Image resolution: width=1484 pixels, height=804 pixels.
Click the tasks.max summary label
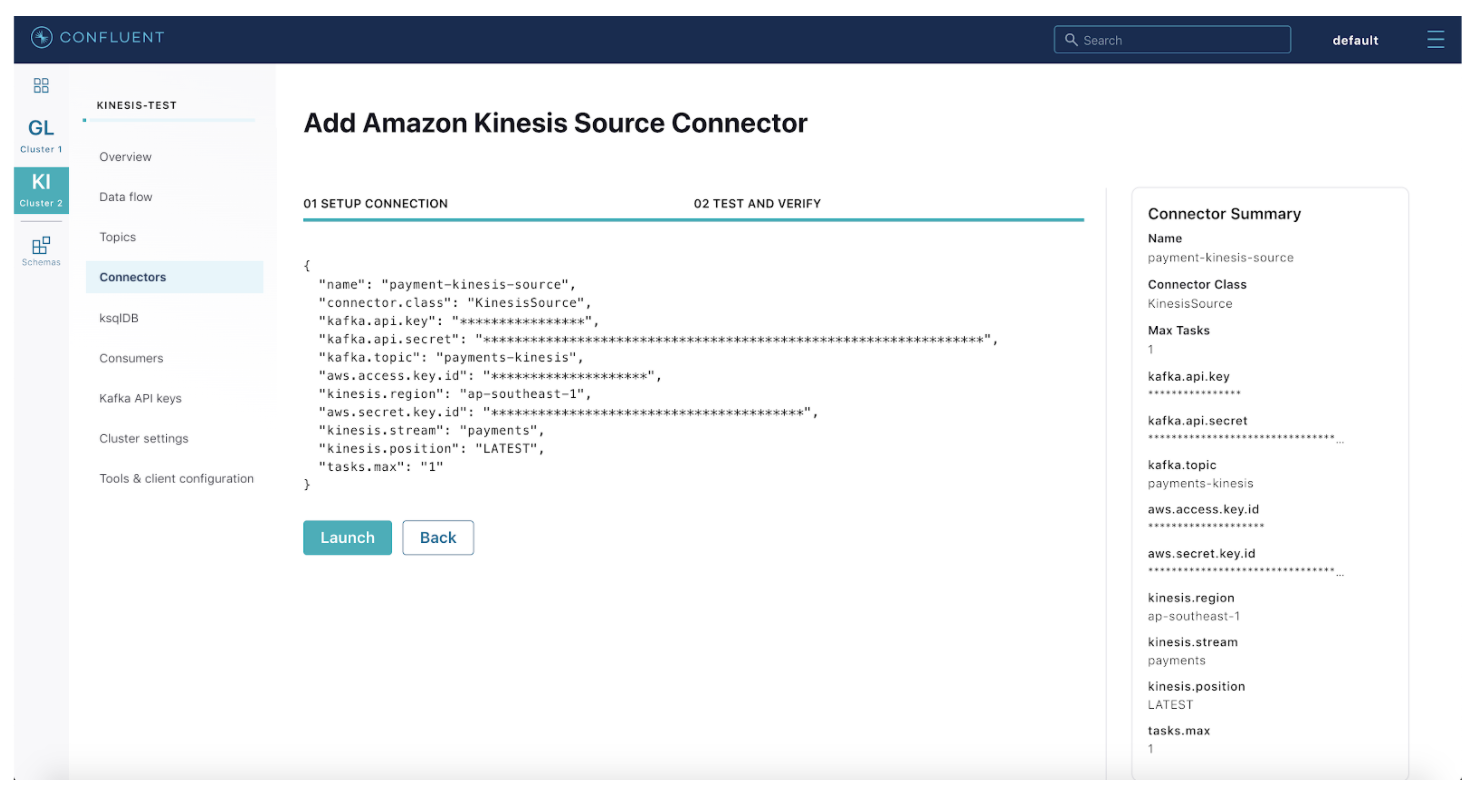1178,730
